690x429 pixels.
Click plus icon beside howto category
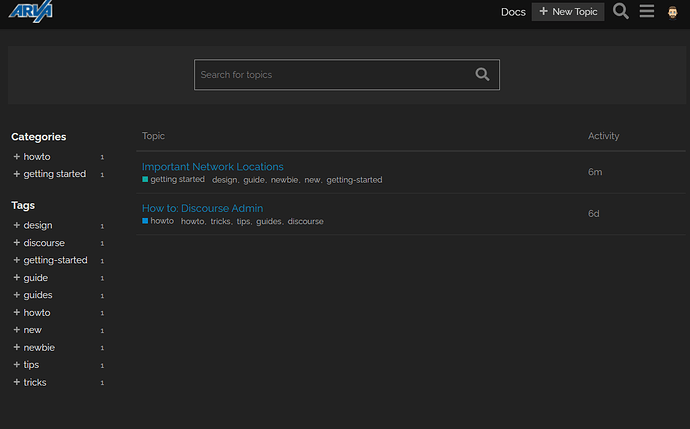17,157
